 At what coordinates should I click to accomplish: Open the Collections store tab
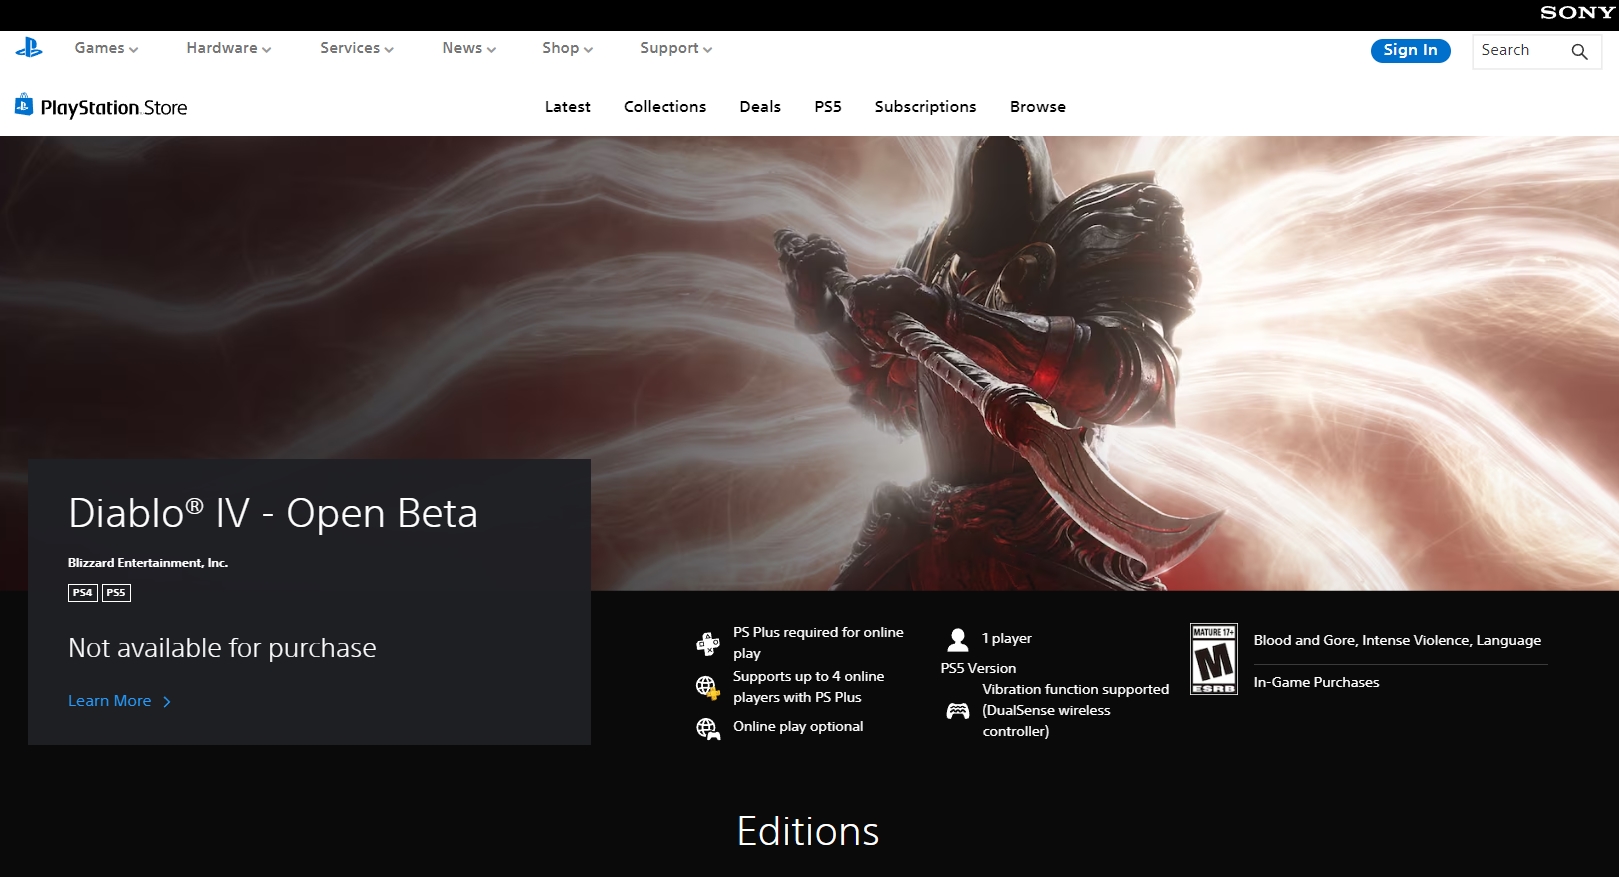pyautogui.click(x=665, y=107)
